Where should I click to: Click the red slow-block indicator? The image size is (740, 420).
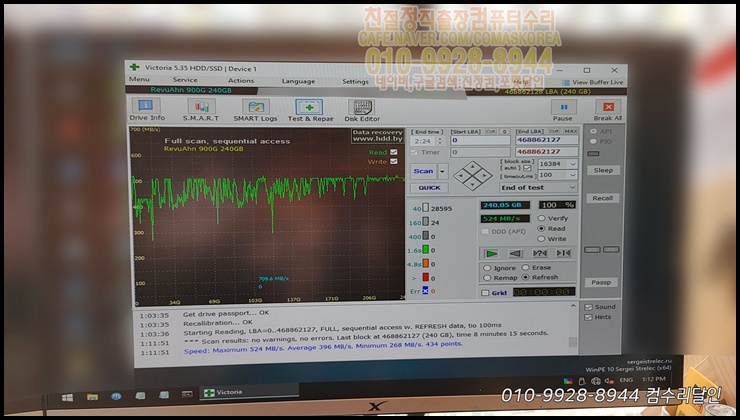tap(425, 277)
